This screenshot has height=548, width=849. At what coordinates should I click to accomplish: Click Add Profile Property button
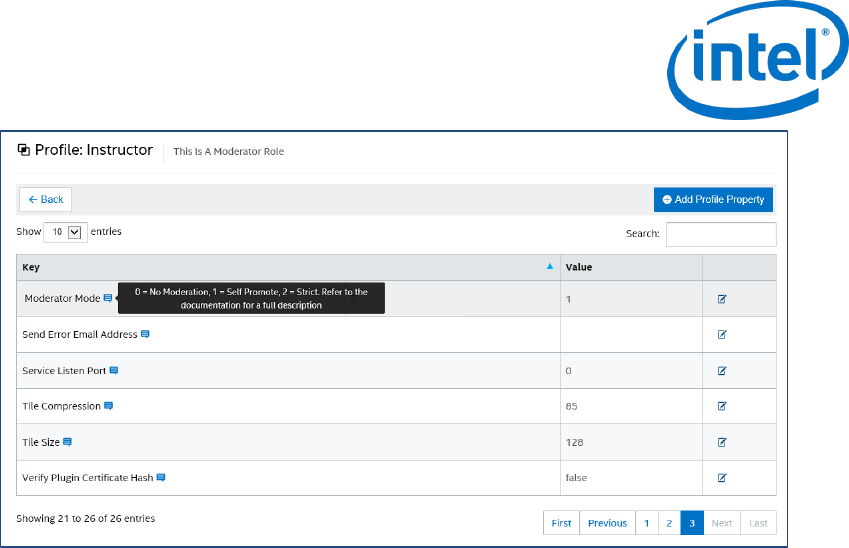pos(713,199)
